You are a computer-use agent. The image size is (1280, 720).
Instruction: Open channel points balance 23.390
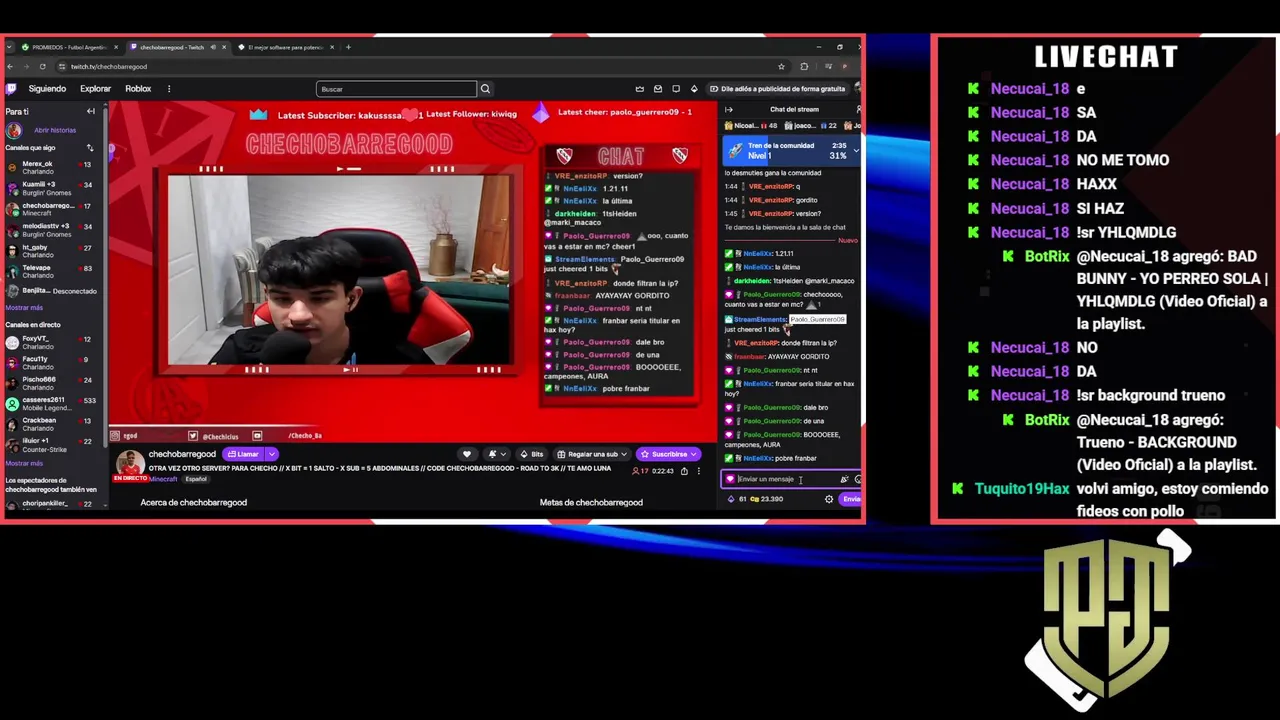(x=767, y=499)
